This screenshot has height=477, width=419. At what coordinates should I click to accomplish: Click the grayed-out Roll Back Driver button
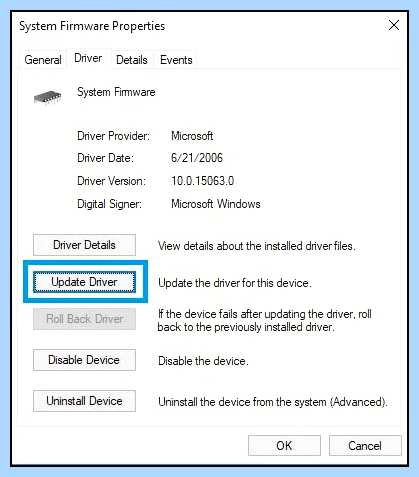pyautogui.click(x=84, y=319)
